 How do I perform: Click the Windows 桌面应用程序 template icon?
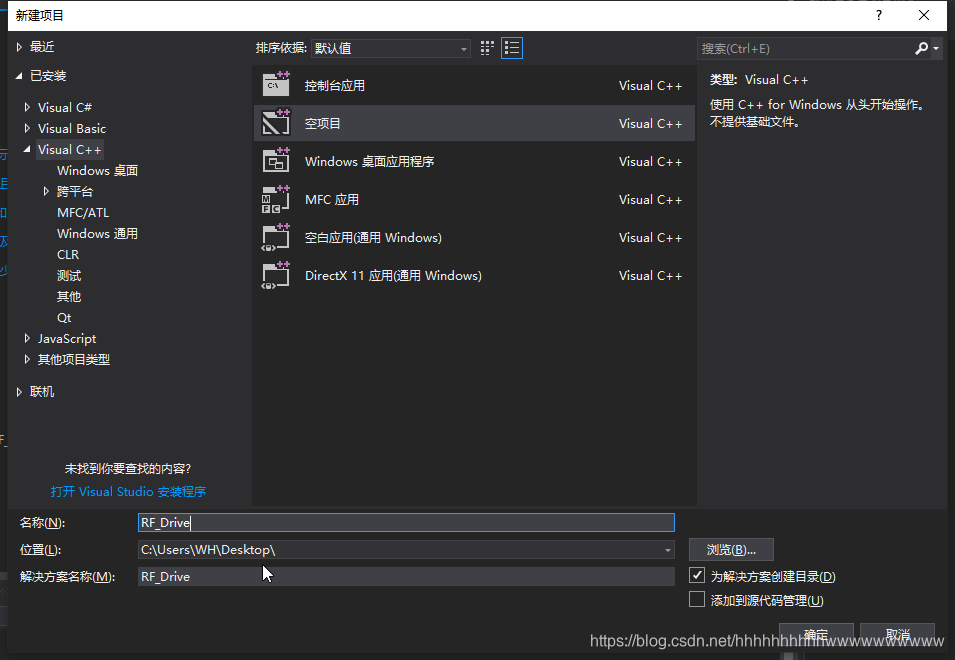pos(276,161)
